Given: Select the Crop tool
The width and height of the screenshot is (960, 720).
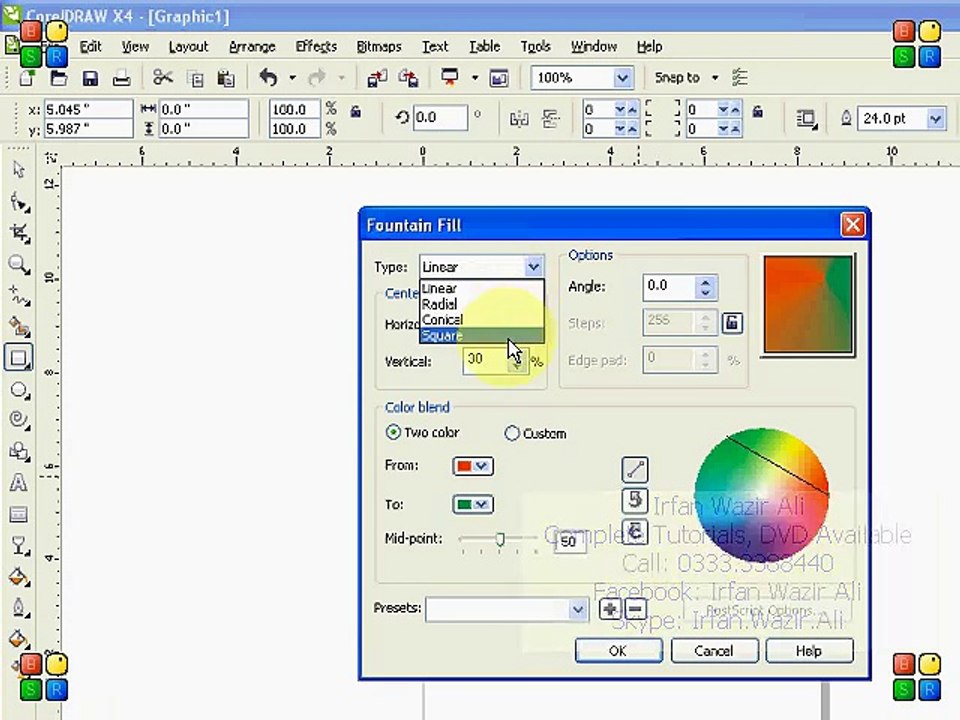Looking at the screenshot, I should click(x=19, y=233).
